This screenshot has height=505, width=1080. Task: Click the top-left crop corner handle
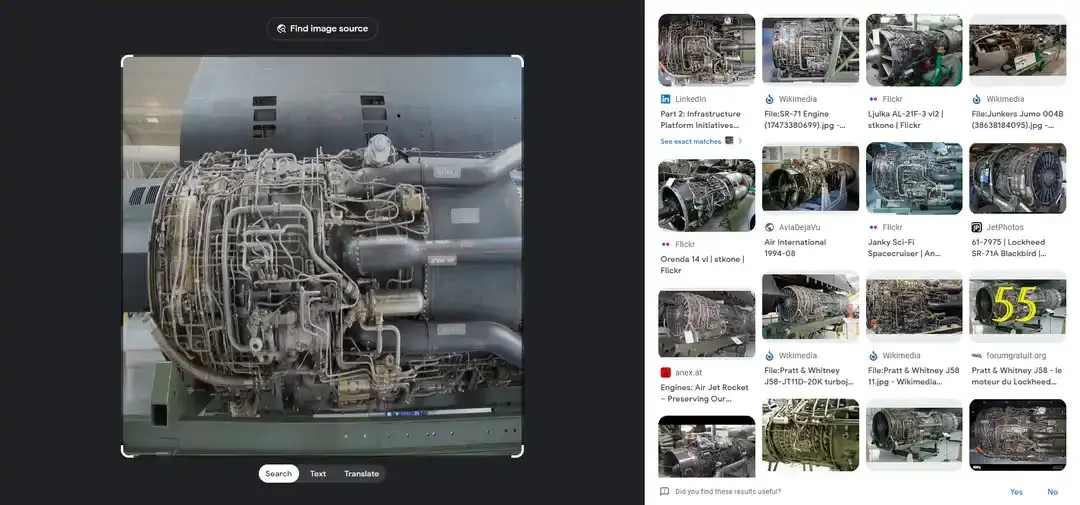click(125, 59)
